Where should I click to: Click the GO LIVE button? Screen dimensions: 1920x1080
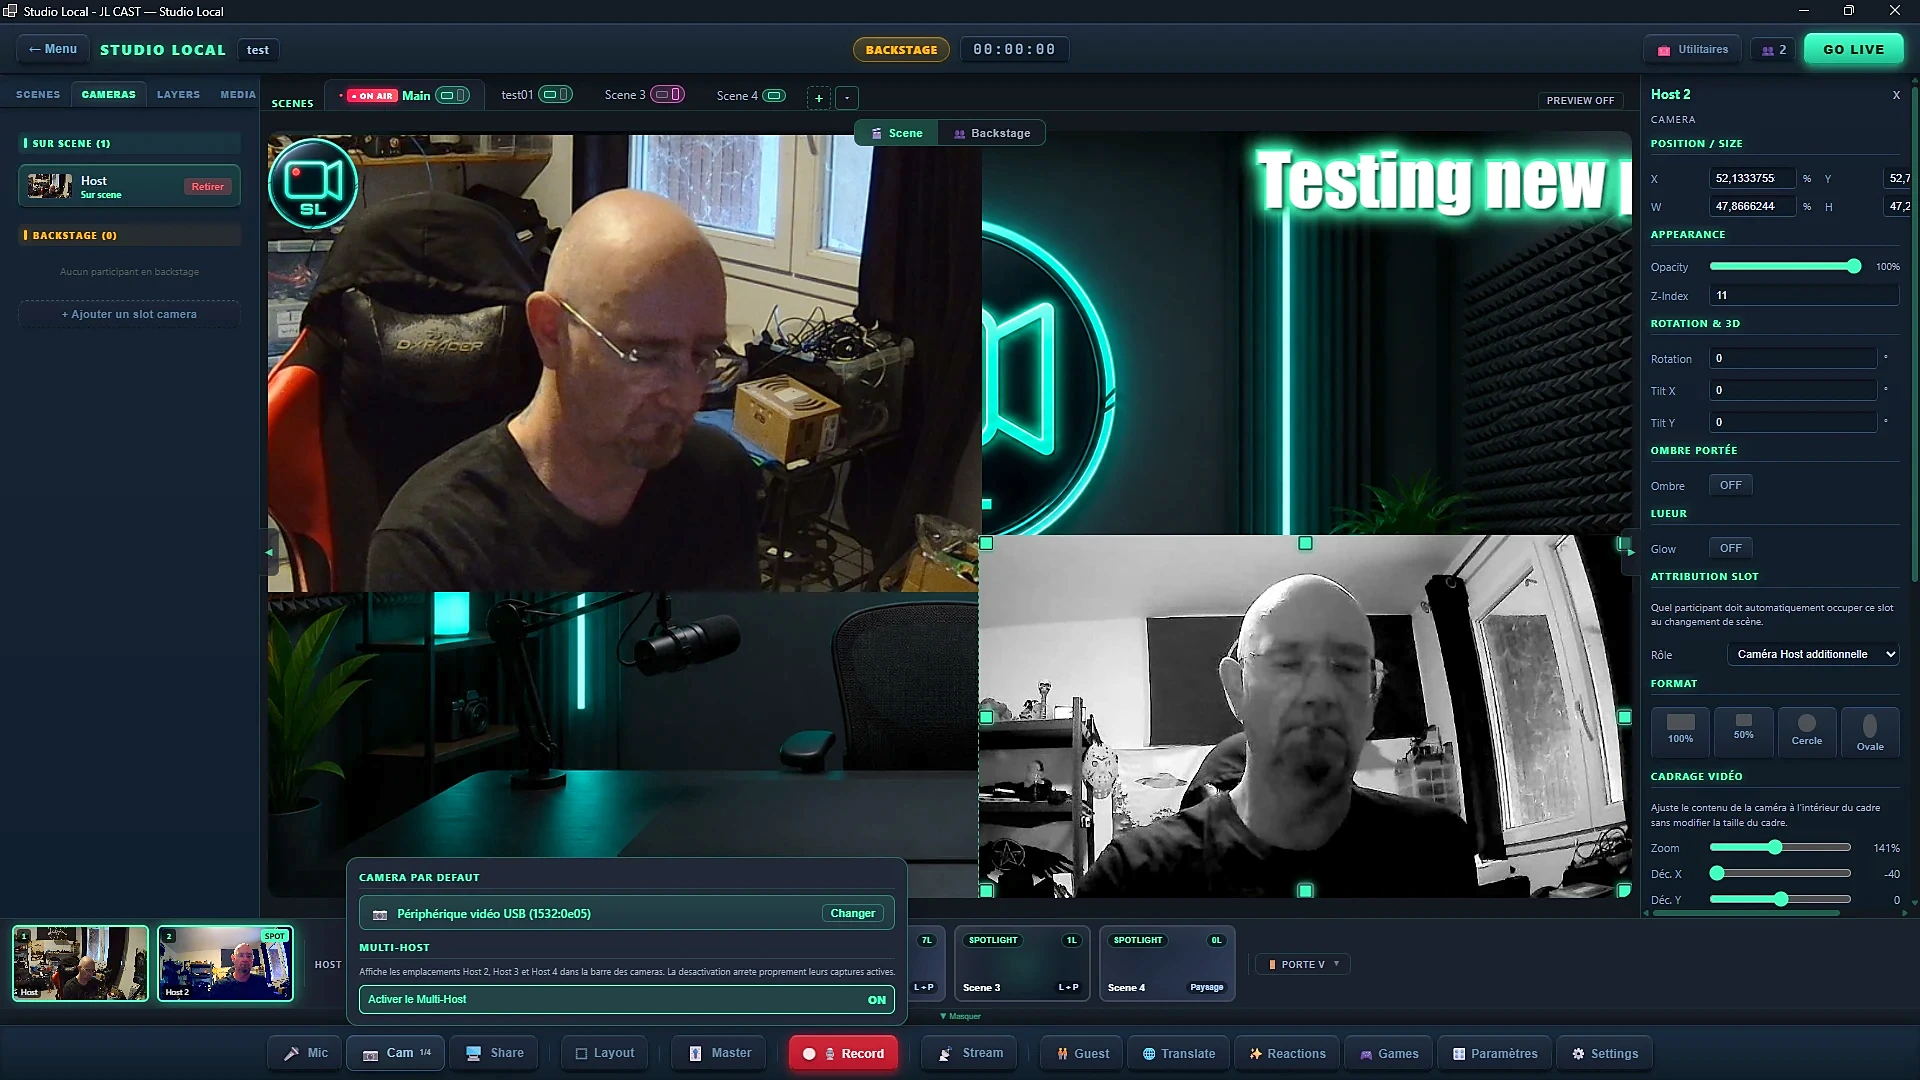pyautogui.click(x=1853, y=49)
